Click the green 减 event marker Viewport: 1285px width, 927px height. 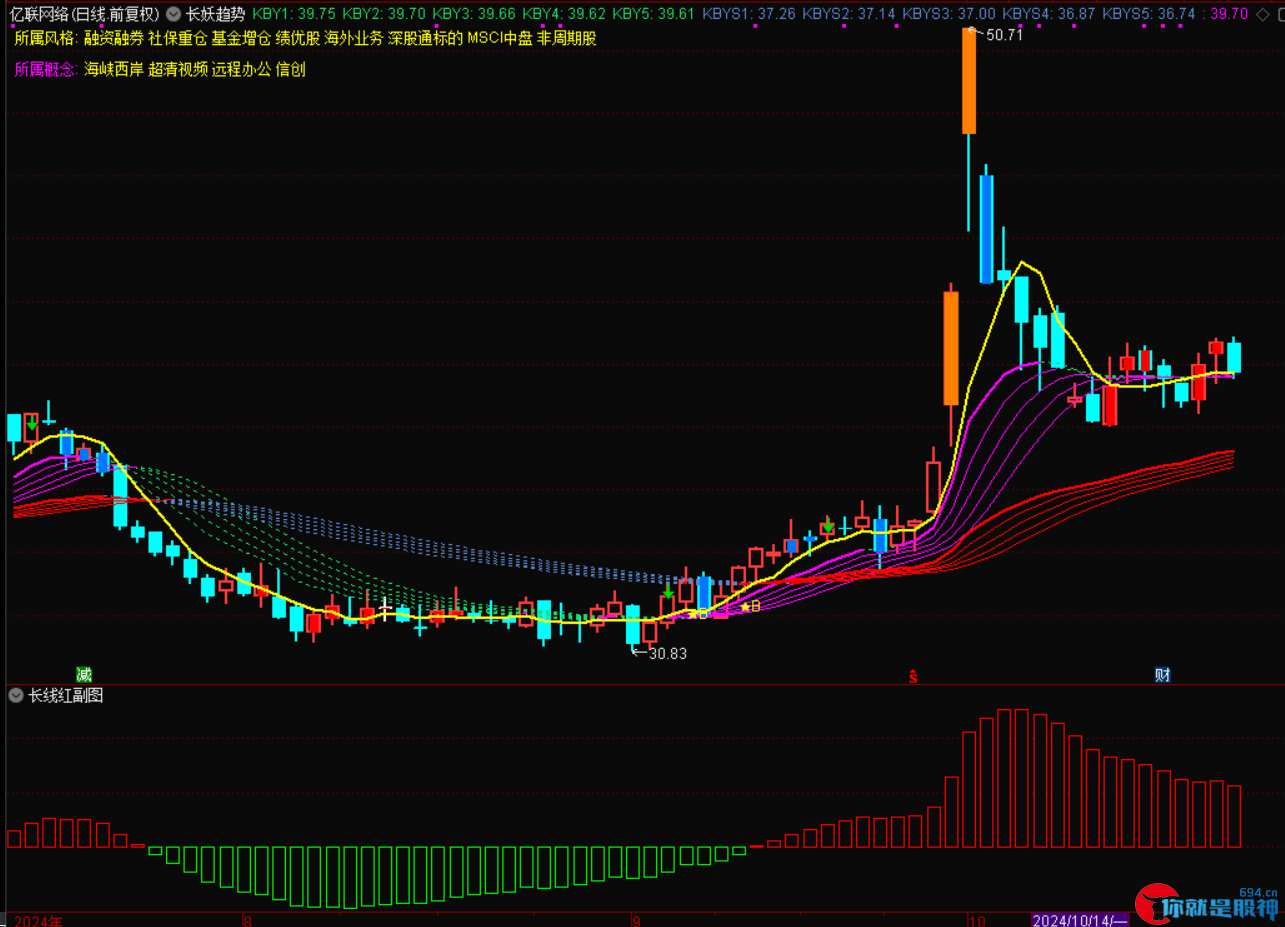[84, 674]
